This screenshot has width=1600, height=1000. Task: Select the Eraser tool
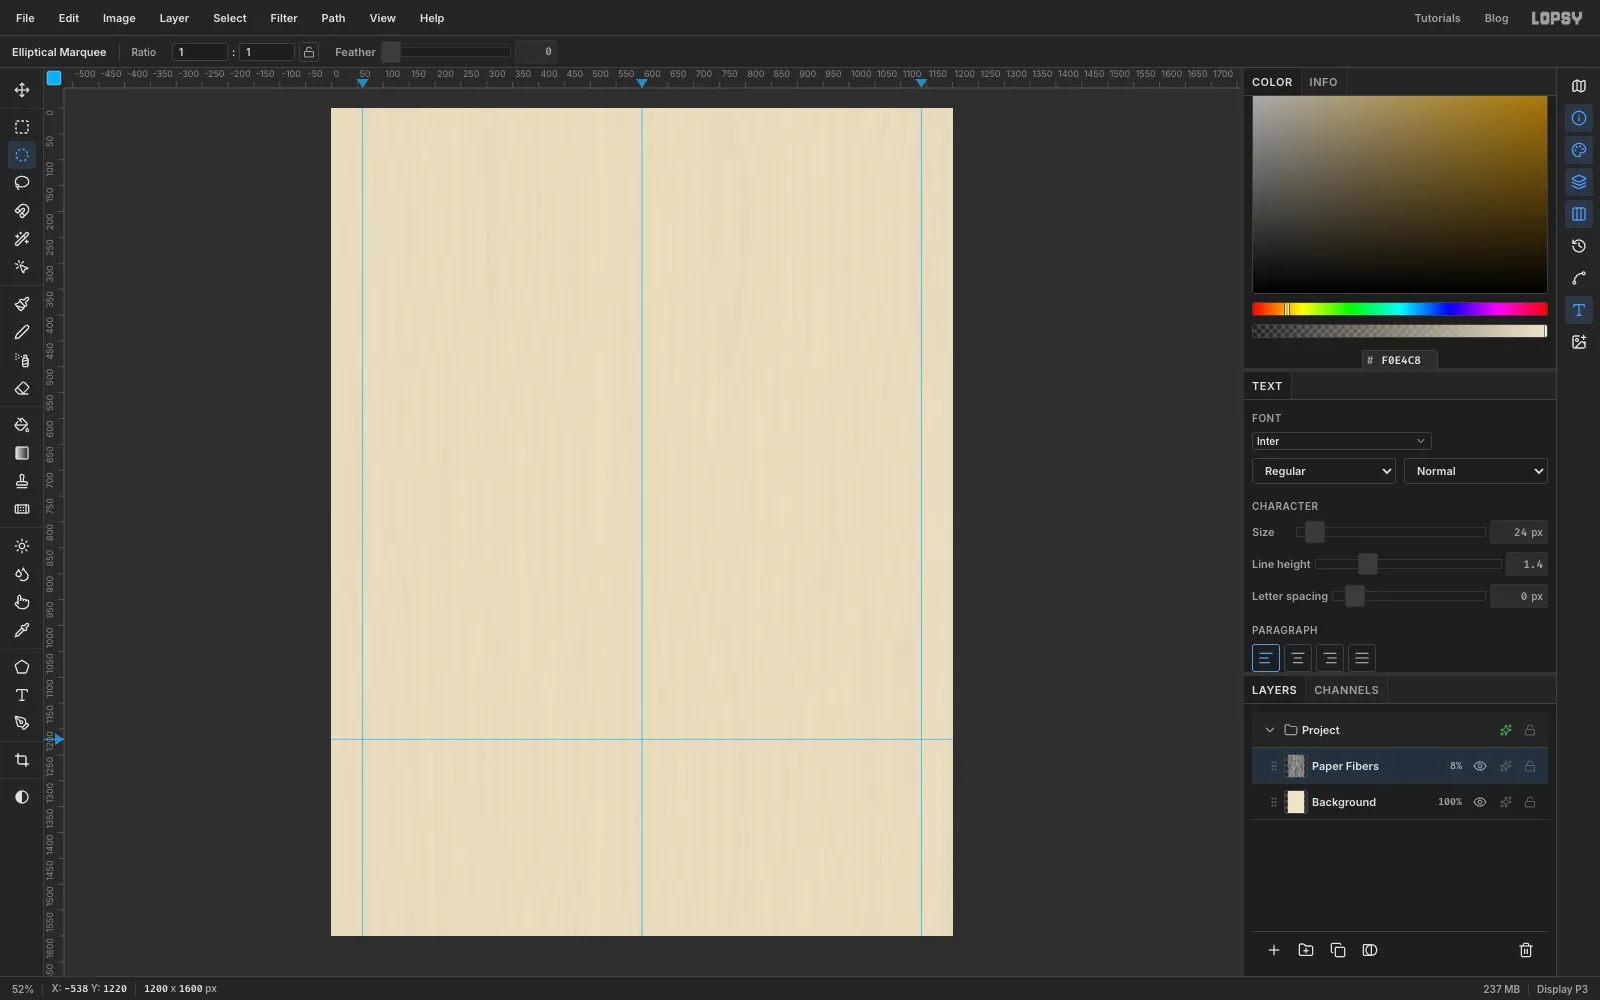[x=22, y=388]
